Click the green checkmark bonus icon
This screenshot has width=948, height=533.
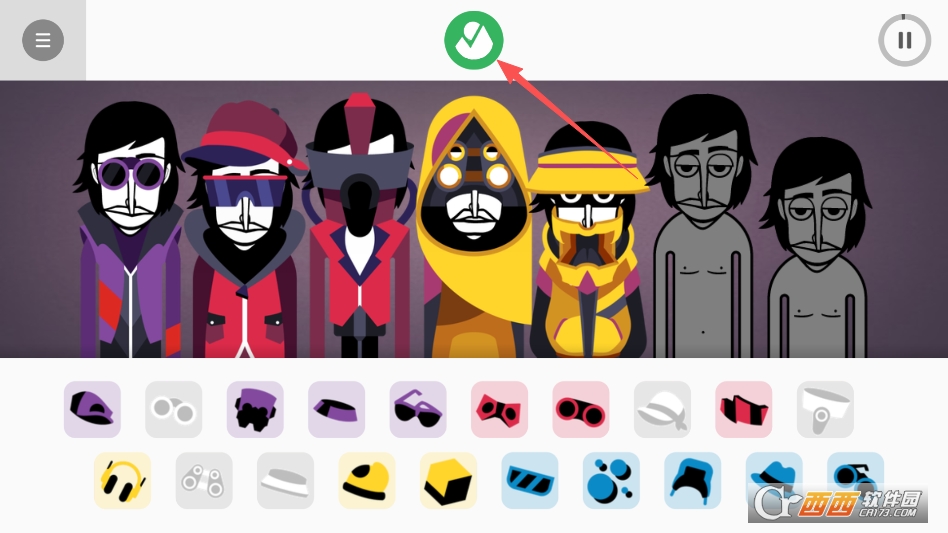(473, 40)
